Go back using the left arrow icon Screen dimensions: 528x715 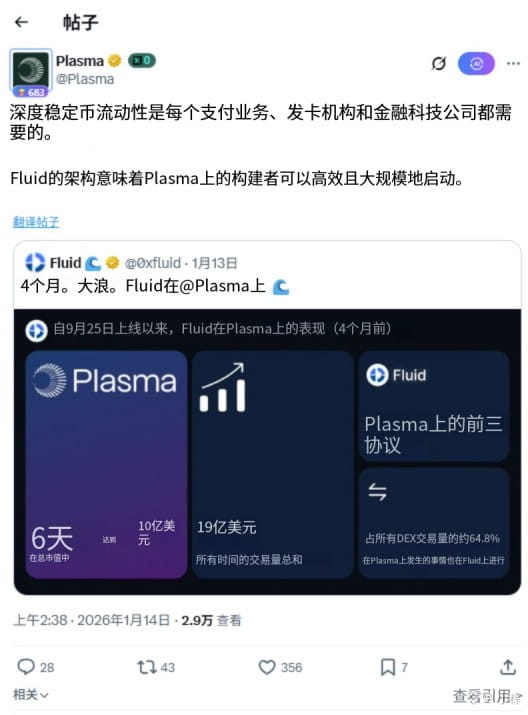point(21,22)
